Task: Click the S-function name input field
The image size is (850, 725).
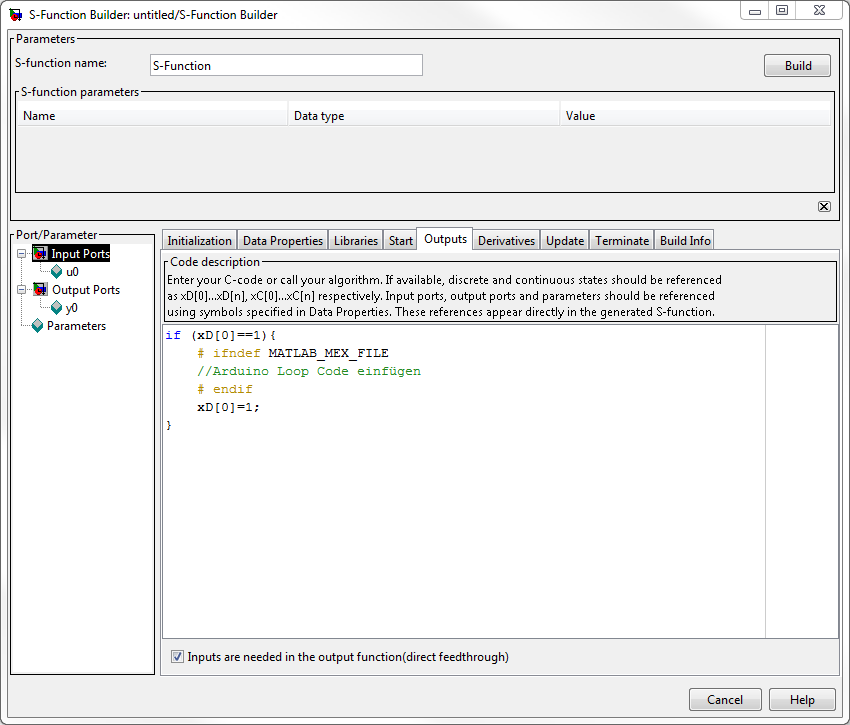Action: tap(285, 66)
